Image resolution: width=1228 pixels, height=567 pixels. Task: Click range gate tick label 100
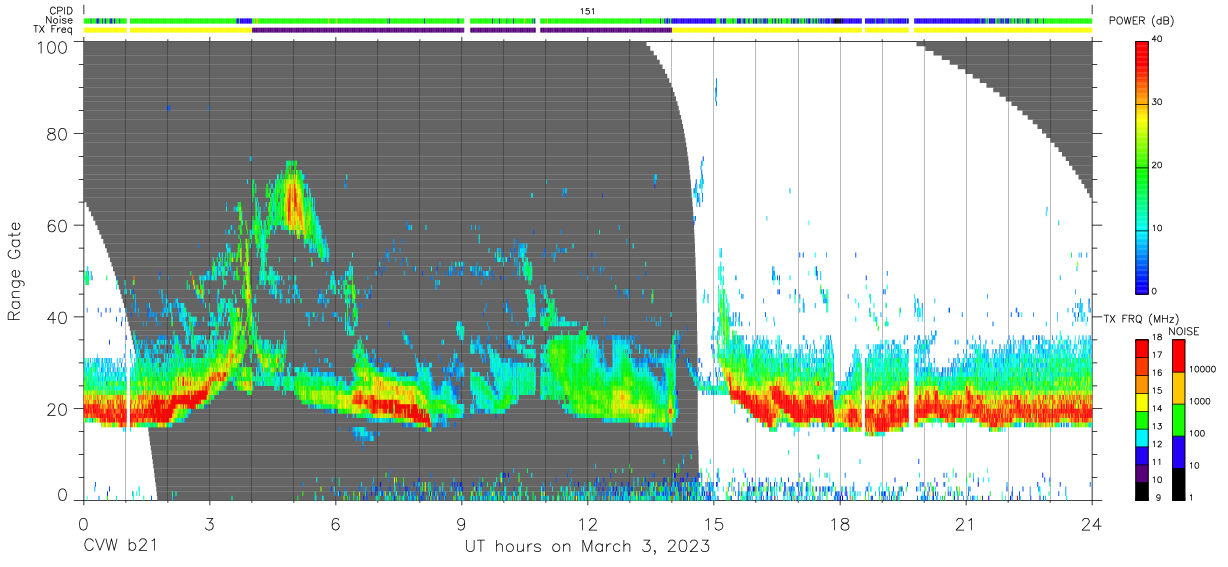52,46
